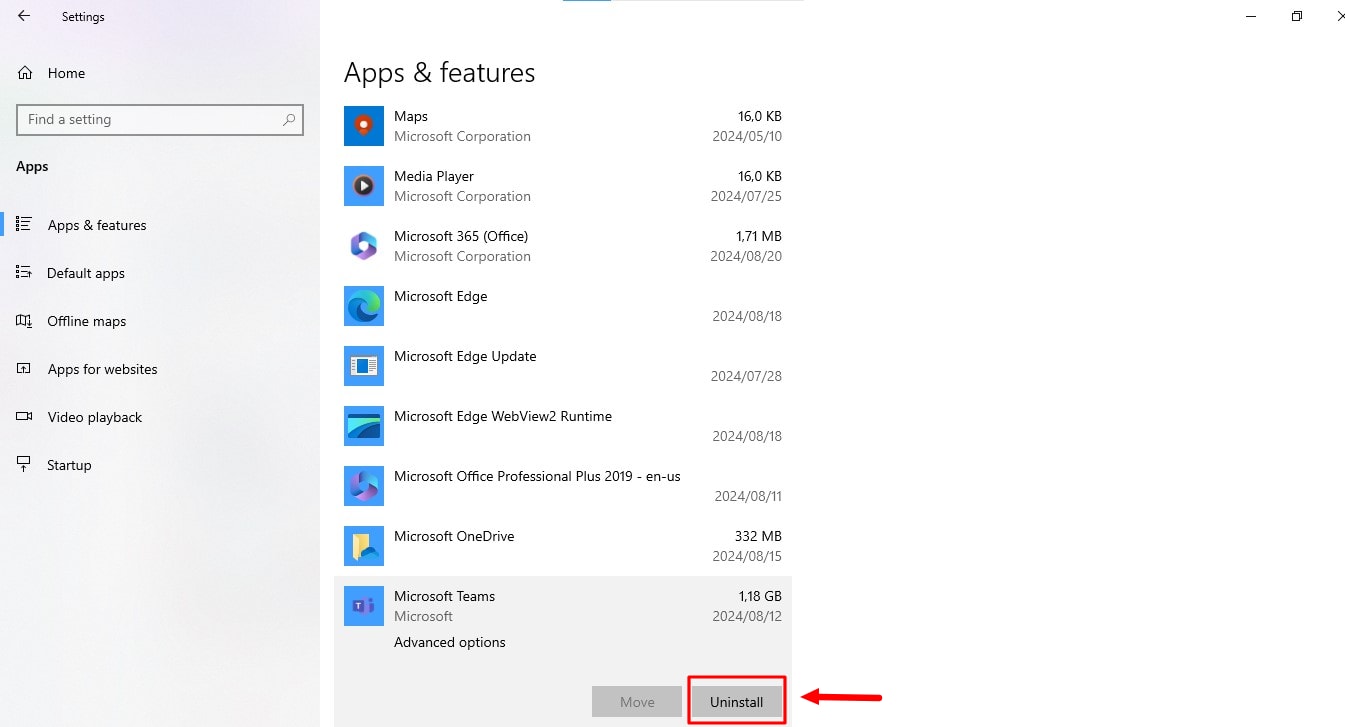Image resolution: width=1345 pixels, height=727 pixels.
Task: Click the Maps app icon
Action: [364, 126]
